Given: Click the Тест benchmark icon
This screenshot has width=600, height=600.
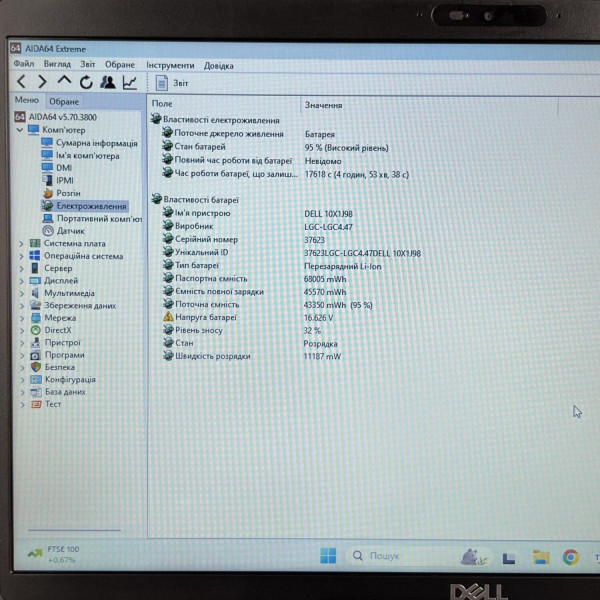Looking at the screenshot, I should pyautogui.click(x=36, y=404).
